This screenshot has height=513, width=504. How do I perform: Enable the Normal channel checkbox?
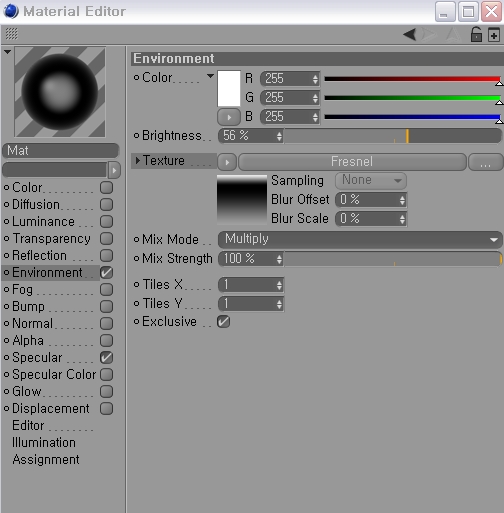point(107,324)
